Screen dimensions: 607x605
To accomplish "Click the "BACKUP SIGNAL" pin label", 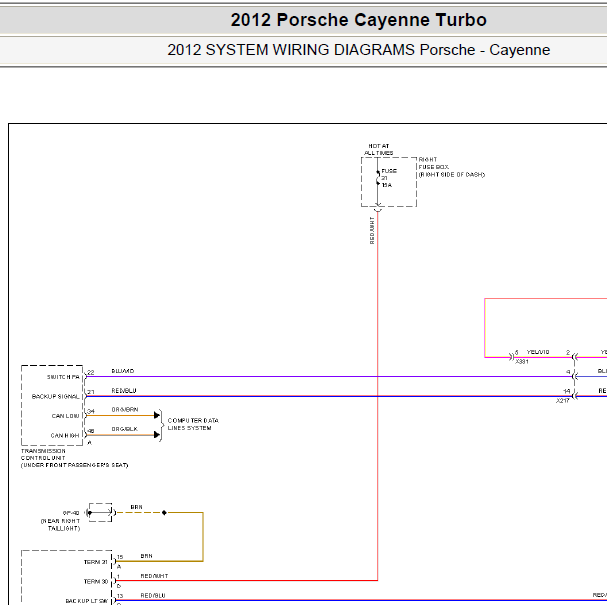I will [55, 396].
